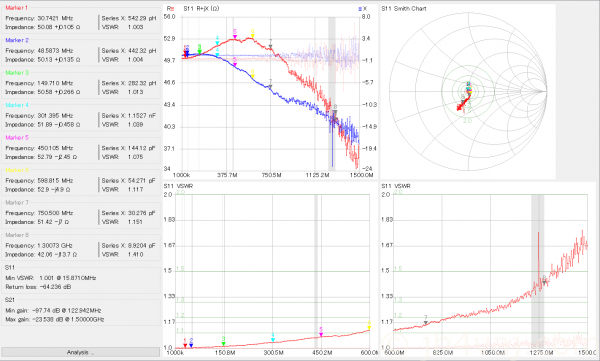The image size is (600, 361).
Task: Click VSWR chart title above markers 1 to 6
Action: 178,186
